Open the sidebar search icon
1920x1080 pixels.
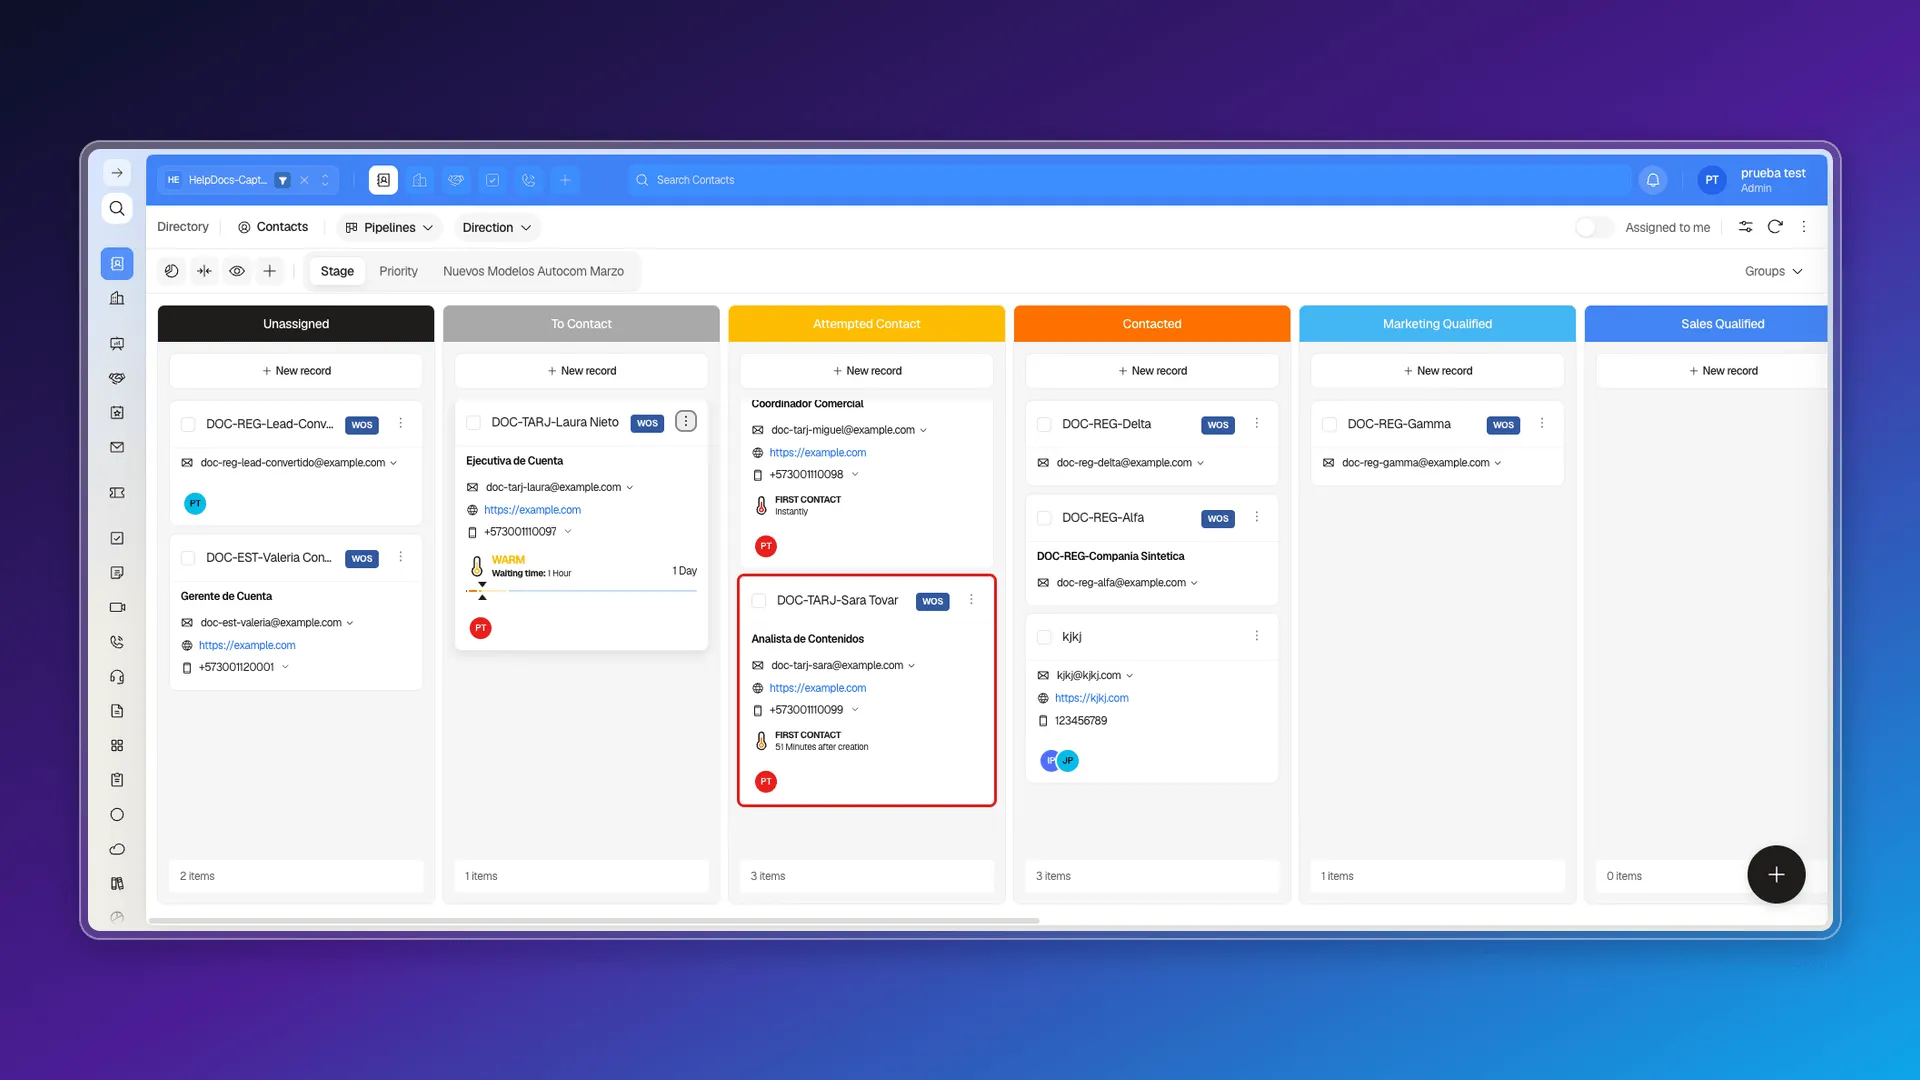(x=117, y=208)
